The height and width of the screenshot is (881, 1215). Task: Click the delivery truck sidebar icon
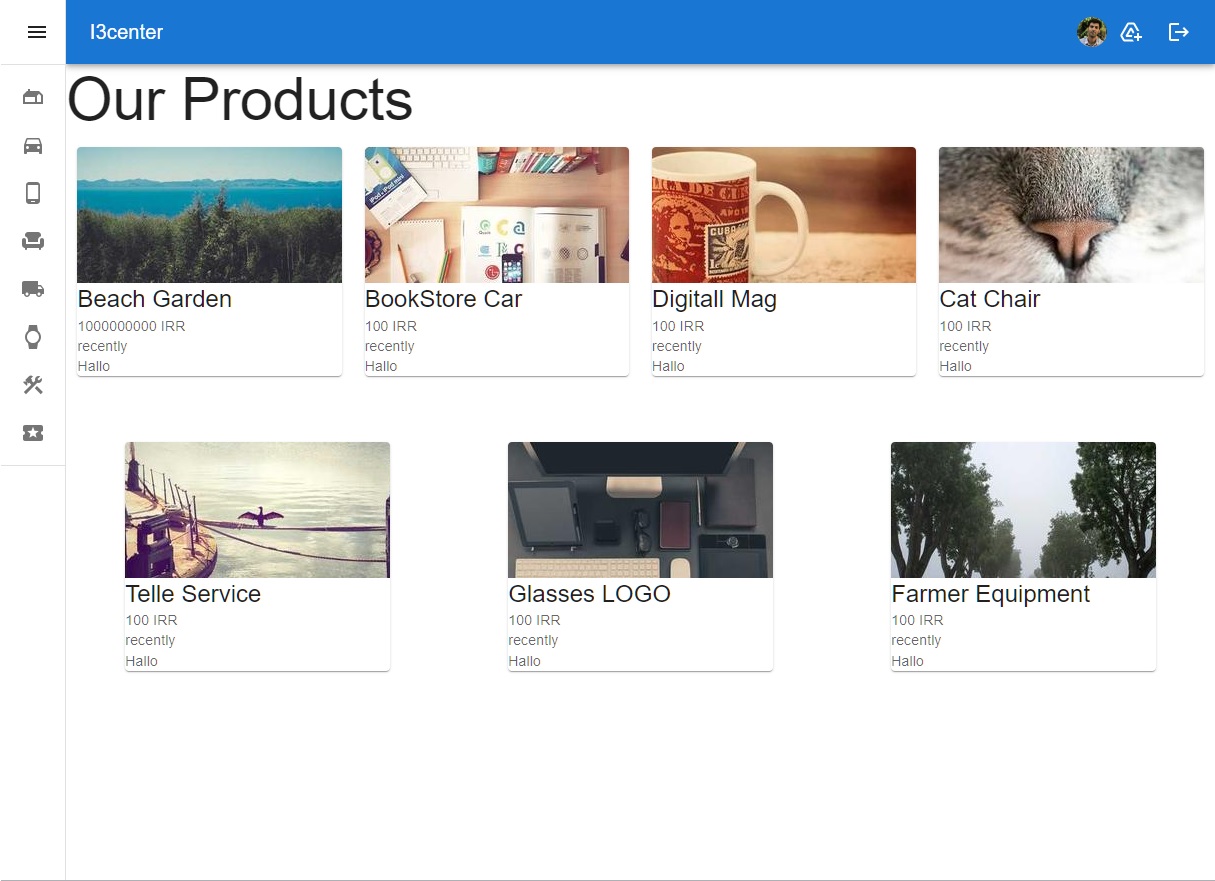(x=33, y=289)
